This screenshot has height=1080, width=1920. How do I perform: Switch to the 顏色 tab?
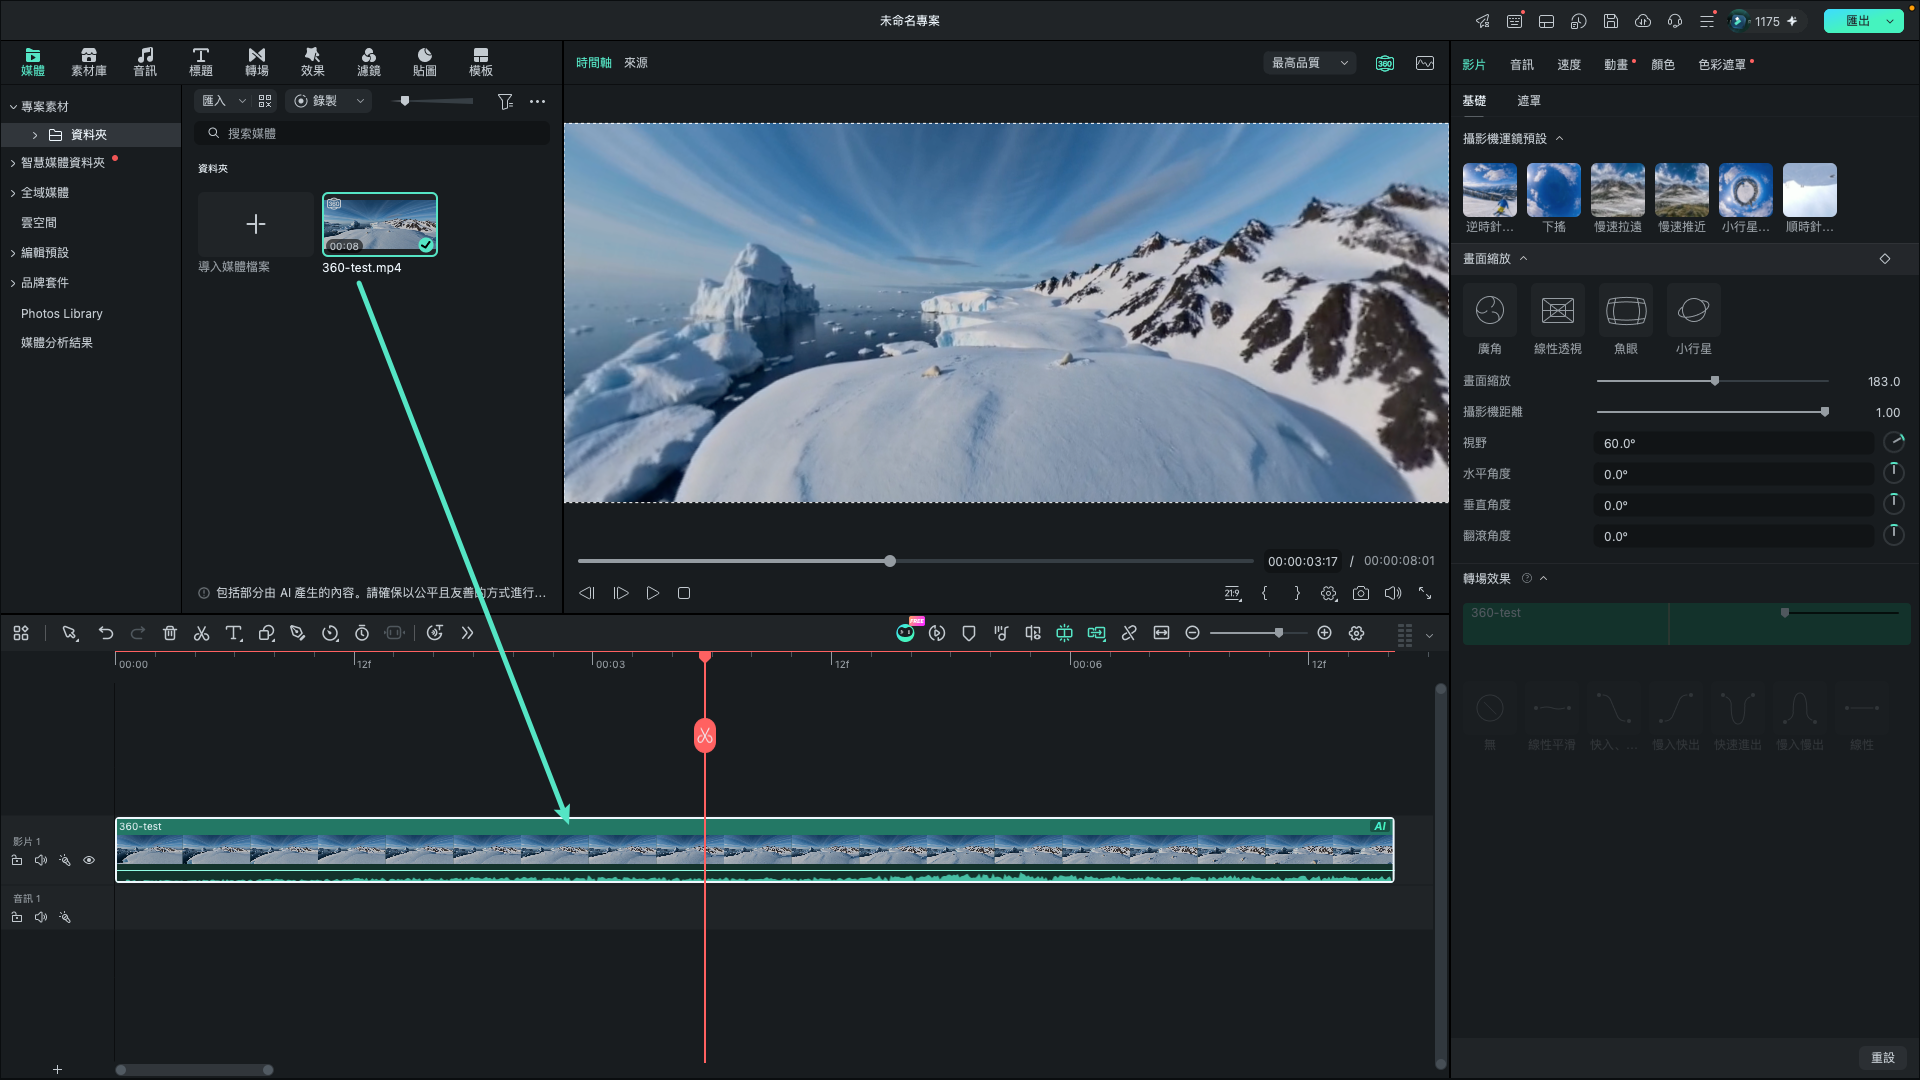[x=1663, y=65]
